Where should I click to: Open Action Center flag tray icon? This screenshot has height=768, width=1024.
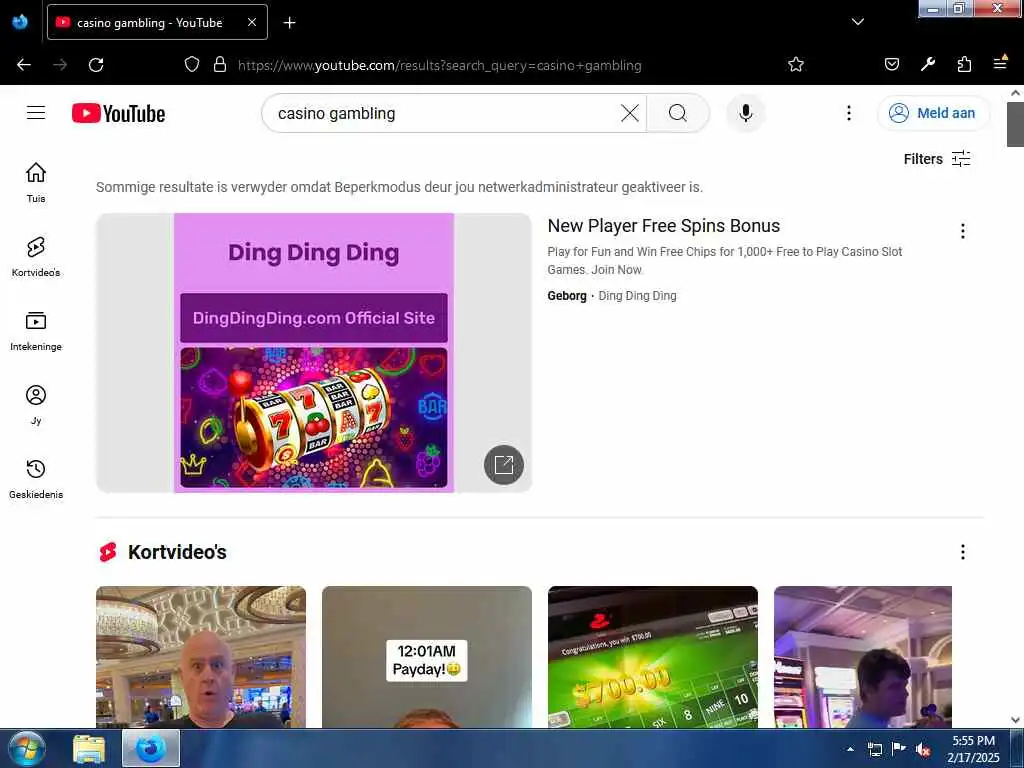click(899, 749)
